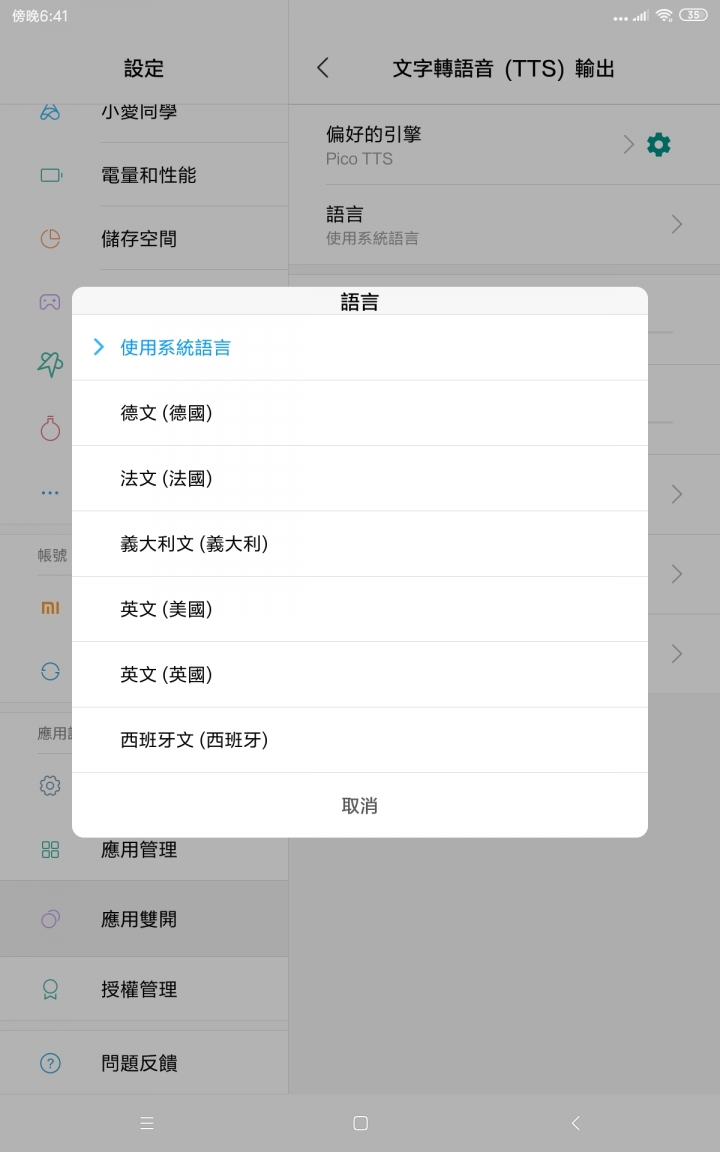Viewport: 720px width, 1152px height.
Task: Expand 偏好的引擎 chevron
Action: click(628, 145)
